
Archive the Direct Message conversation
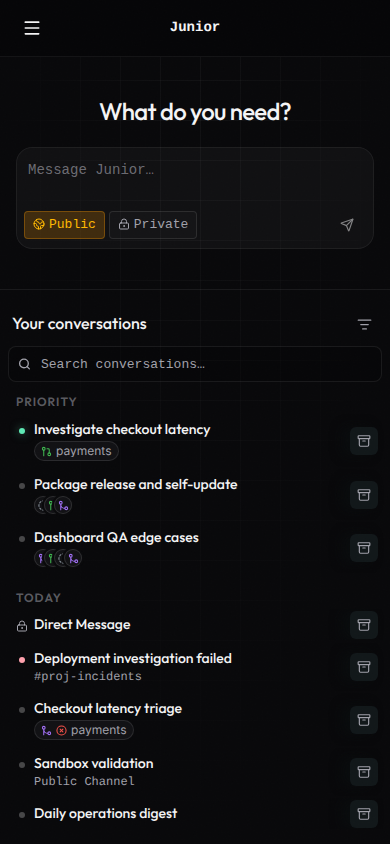tap(364, 625)
